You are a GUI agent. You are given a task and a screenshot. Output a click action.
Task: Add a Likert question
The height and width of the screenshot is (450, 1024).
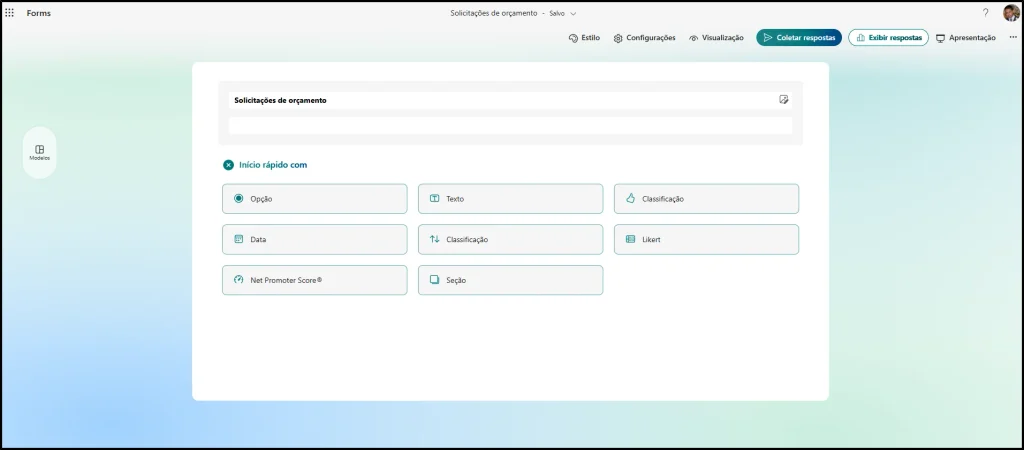tap(706, 240)
